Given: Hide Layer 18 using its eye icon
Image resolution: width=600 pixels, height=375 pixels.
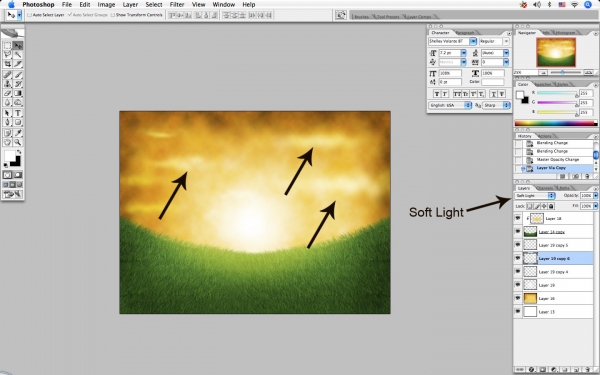Looking at the screenshot, I should coord(518,218).
